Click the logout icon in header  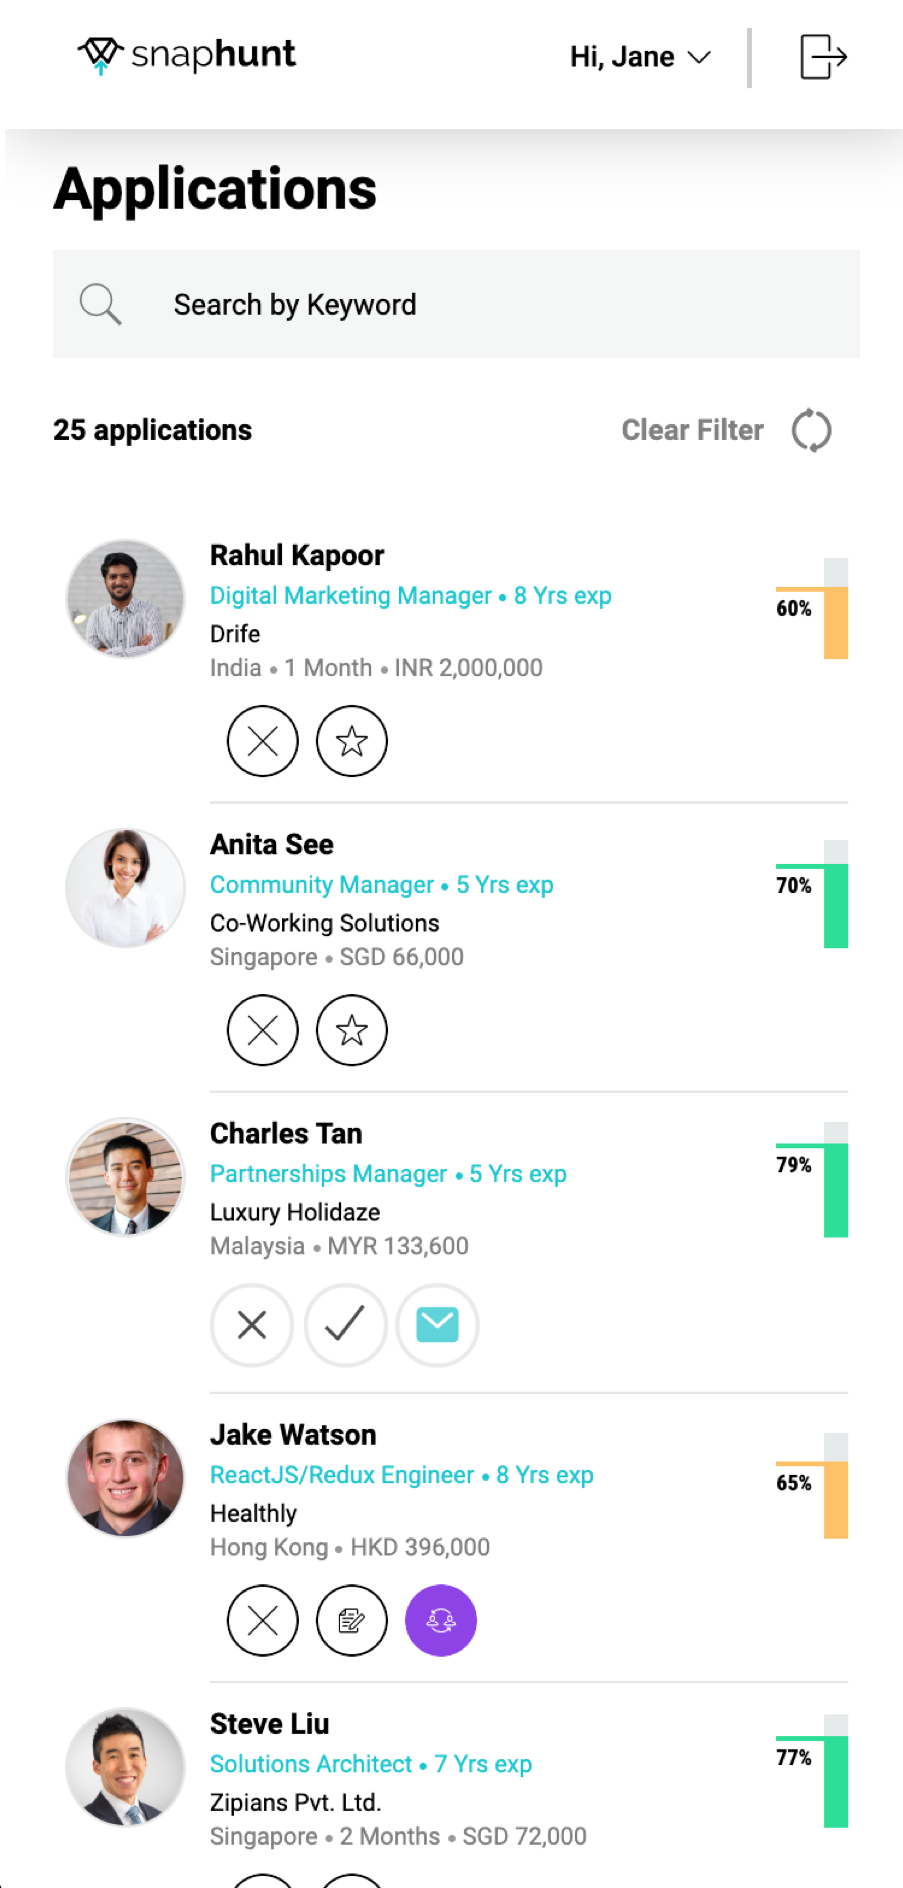823,56
